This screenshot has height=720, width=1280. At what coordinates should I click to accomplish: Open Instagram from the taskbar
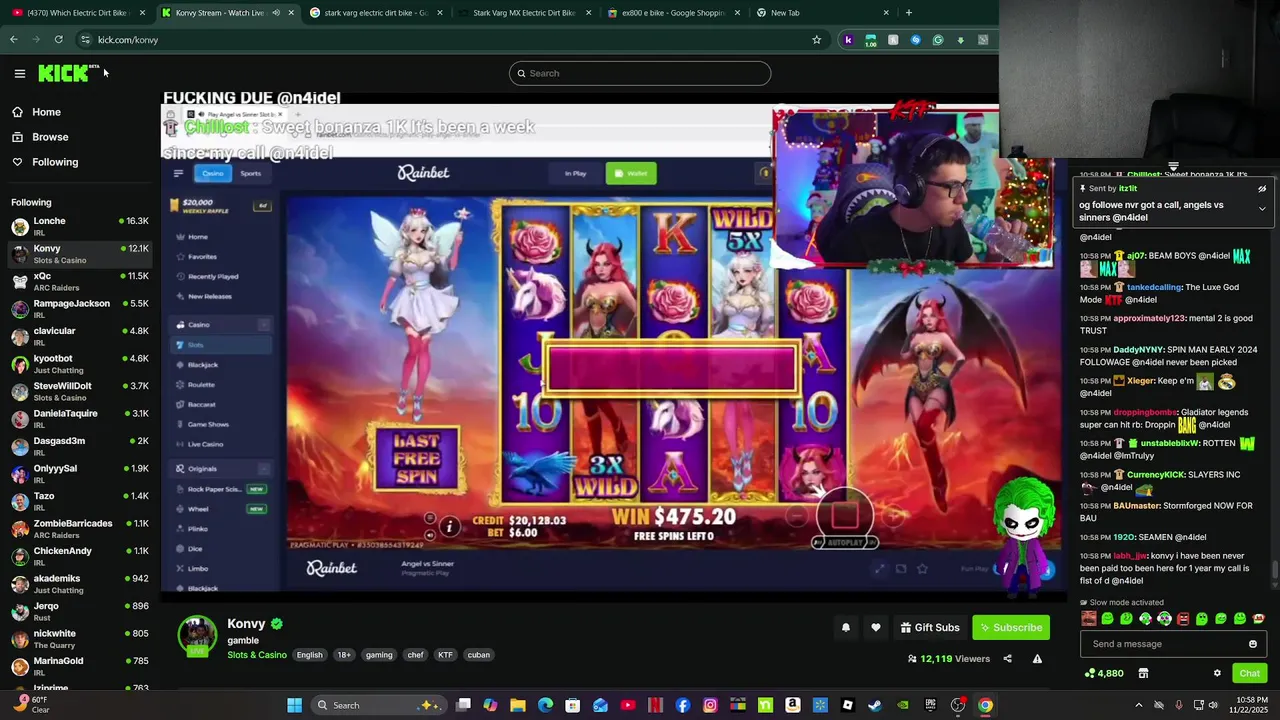[710, 705]
